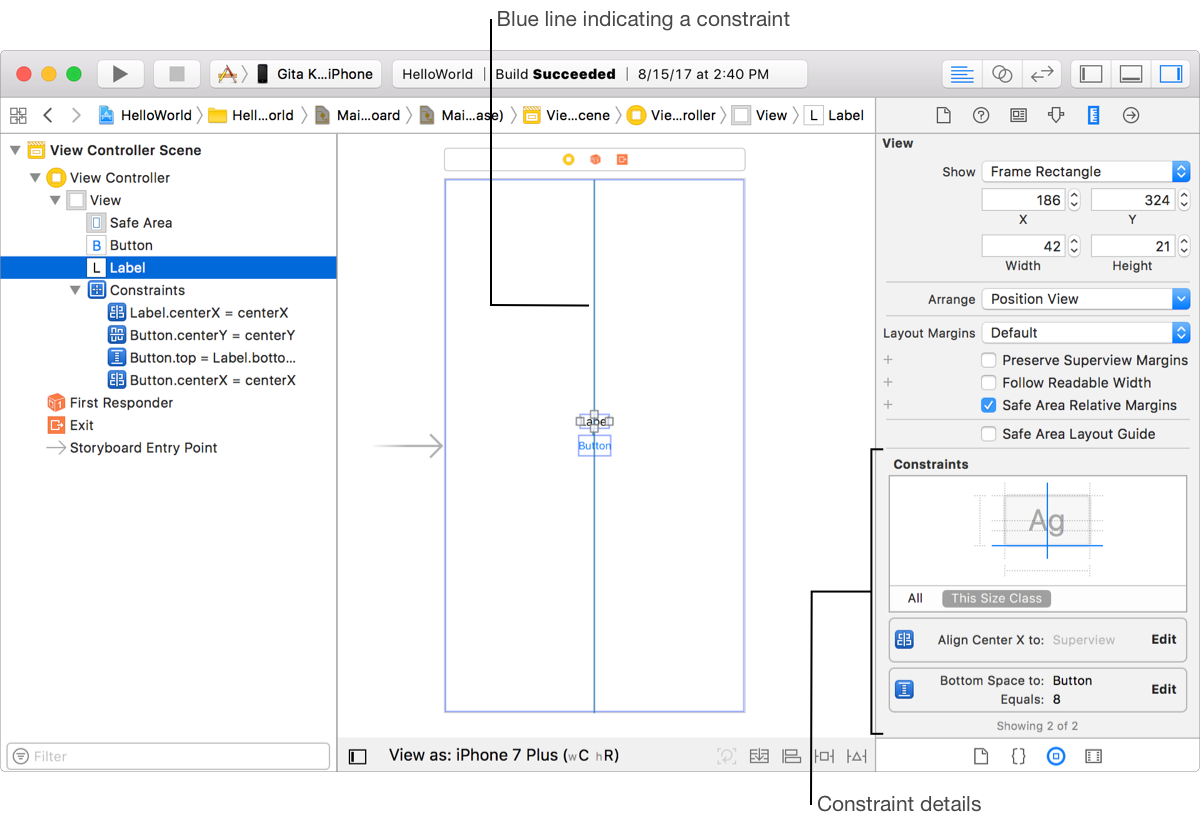1200x822 pixels.
Task: Edit the Bottom Space to Button constraint
Action: click(x=1163, y=689)
